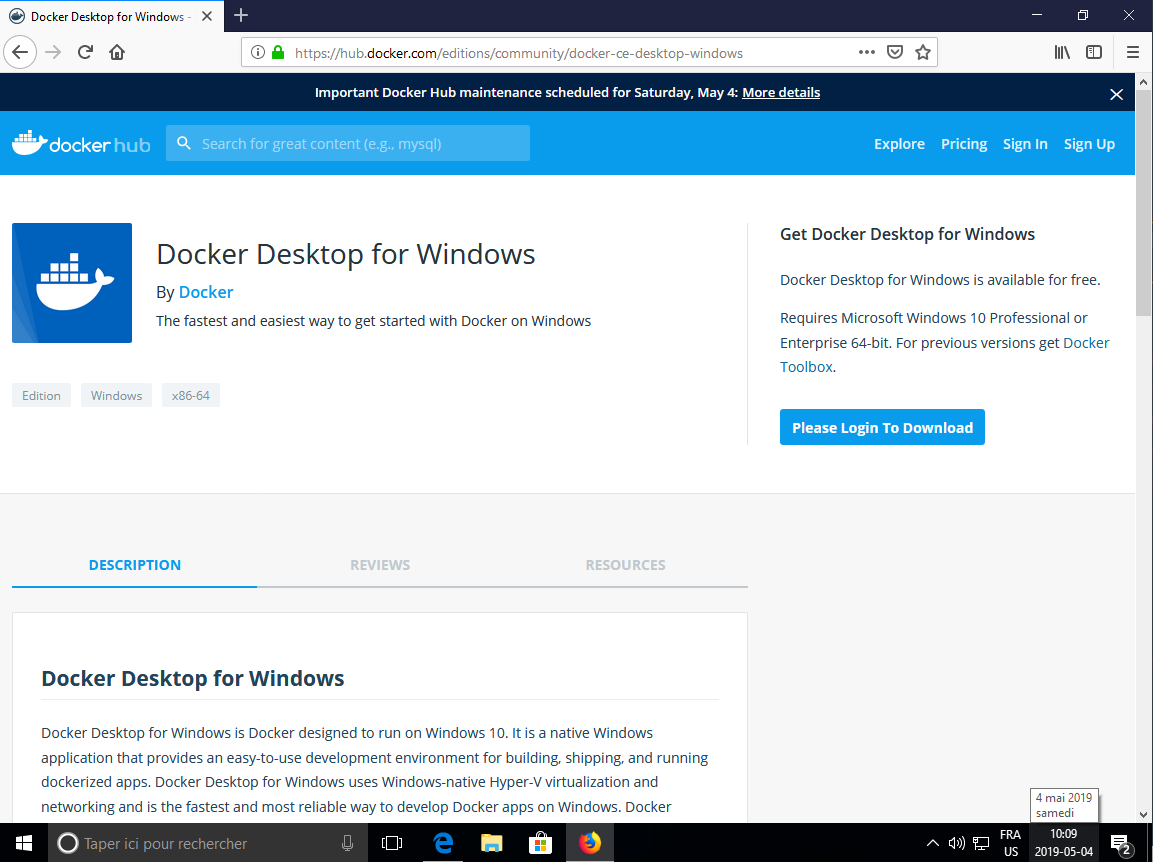Open the Firefox library icon
This screenshot has height=862, width=1153.
(x=1062, y=52)
